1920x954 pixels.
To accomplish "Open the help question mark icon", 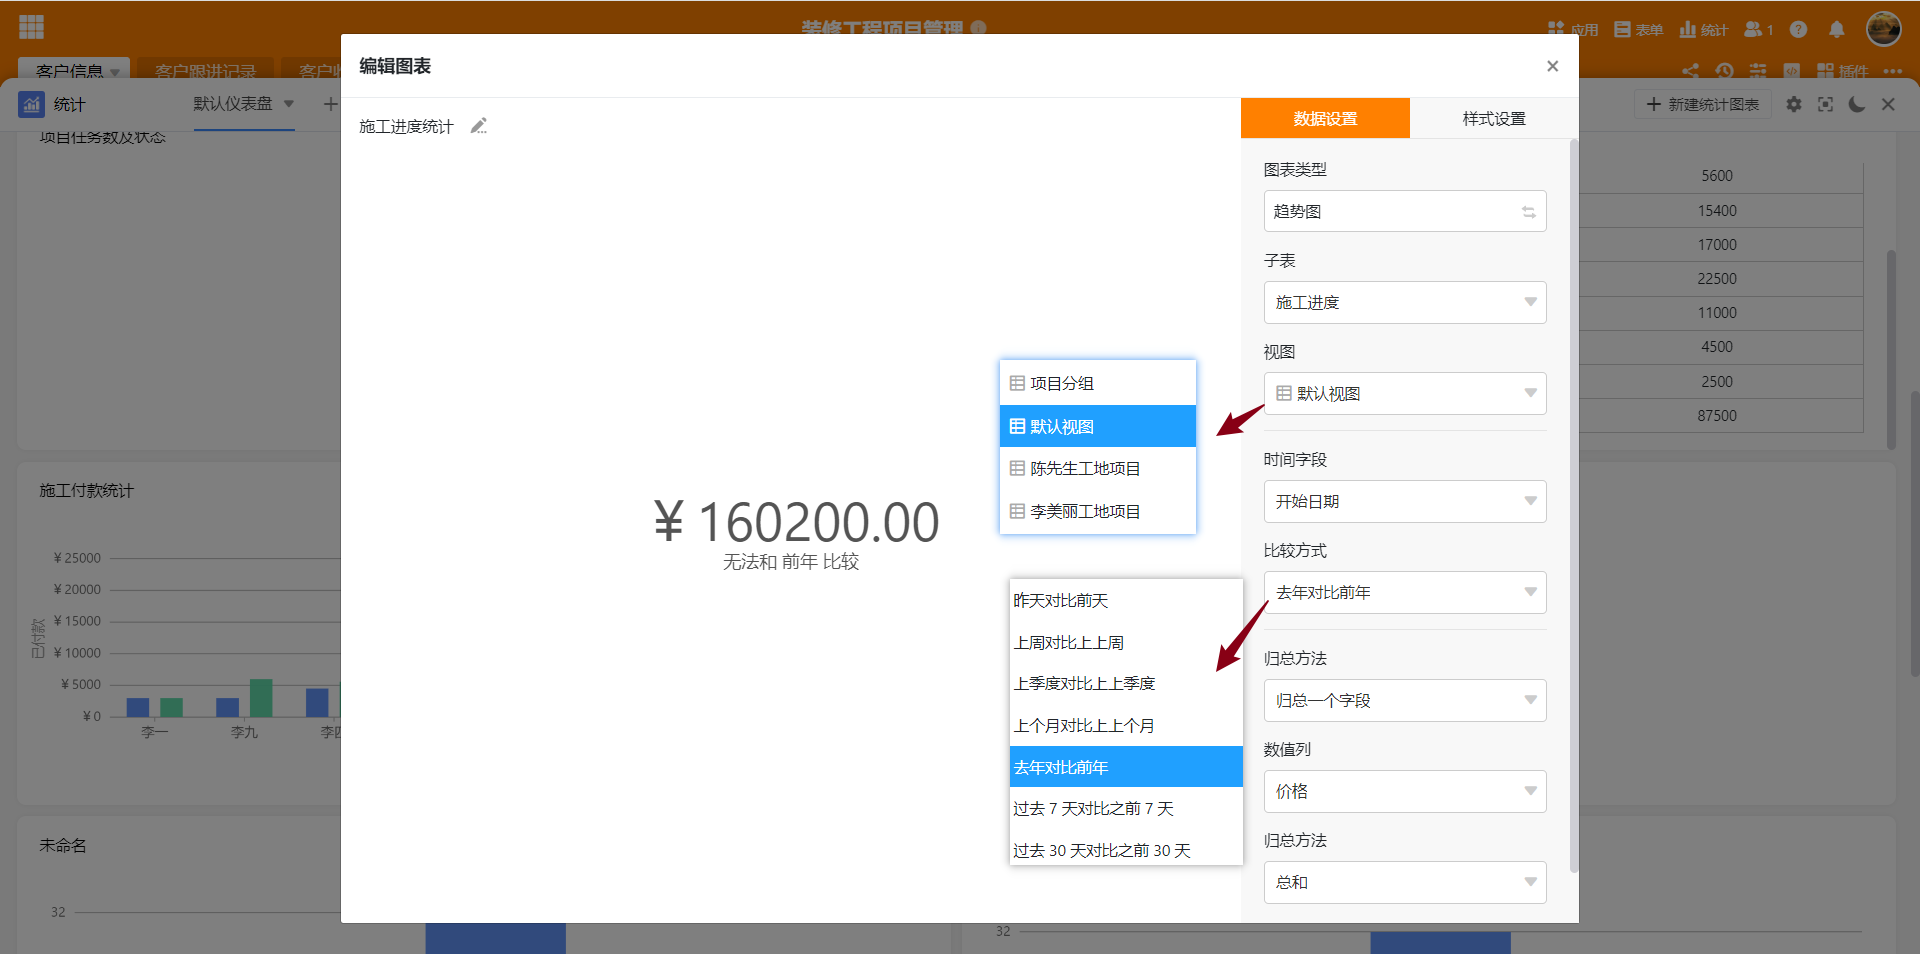I will click(x=1798, y=29).
